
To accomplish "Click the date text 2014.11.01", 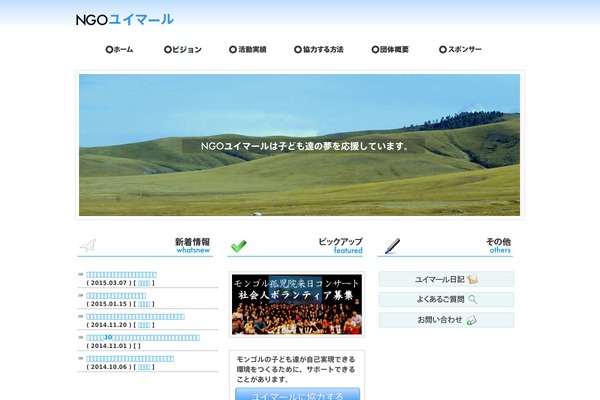I will [x=109, y=346].
